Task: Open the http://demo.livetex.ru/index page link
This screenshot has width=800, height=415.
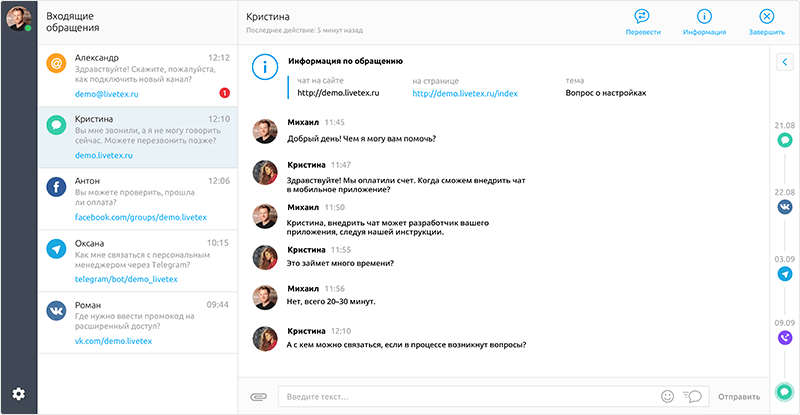Action: coord(464,93)
